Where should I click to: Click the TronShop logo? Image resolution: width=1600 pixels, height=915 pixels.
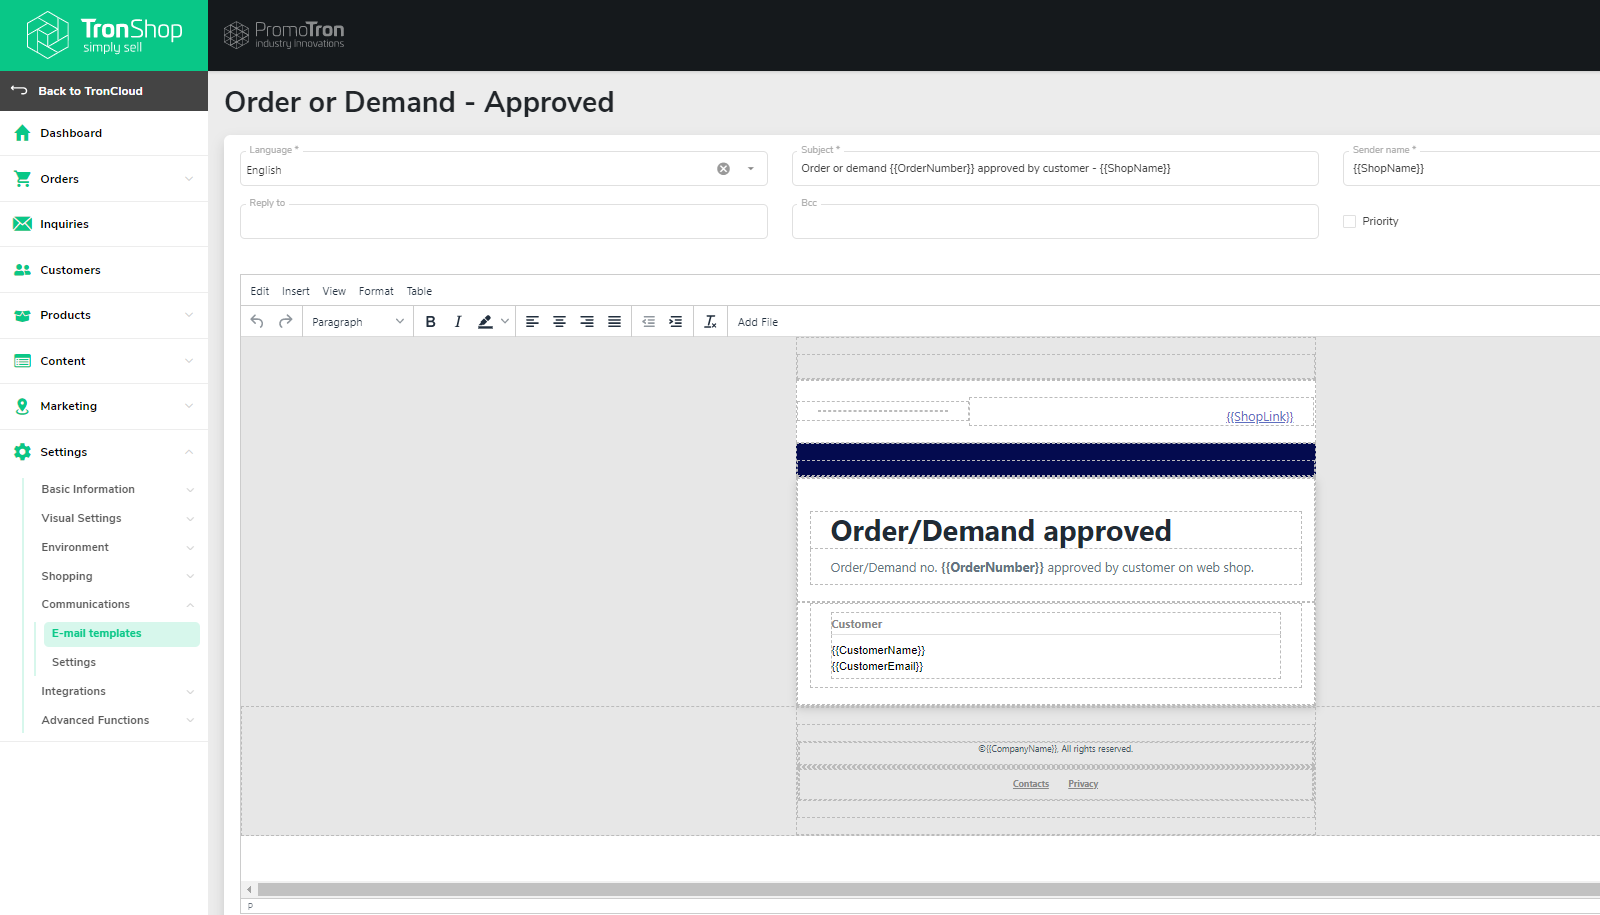click(x=104, y=35)
